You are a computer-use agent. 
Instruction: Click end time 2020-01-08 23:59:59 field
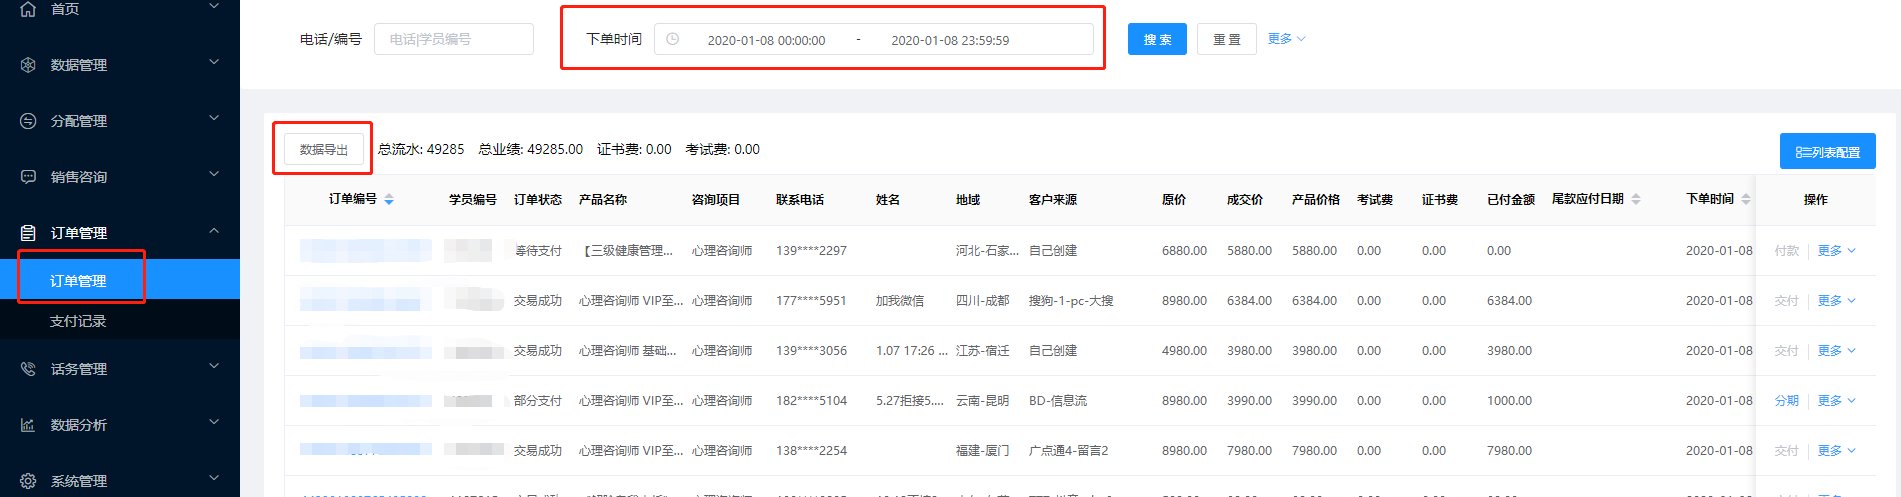(950, 40)
